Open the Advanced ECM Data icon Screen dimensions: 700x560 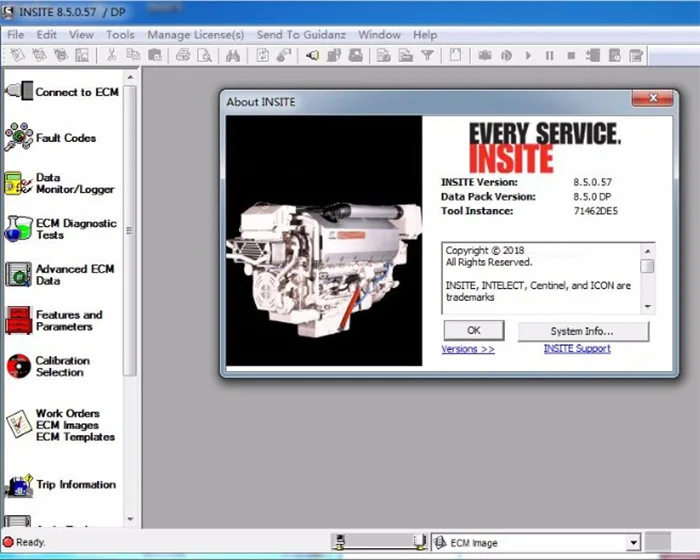(x=19, y=275)
